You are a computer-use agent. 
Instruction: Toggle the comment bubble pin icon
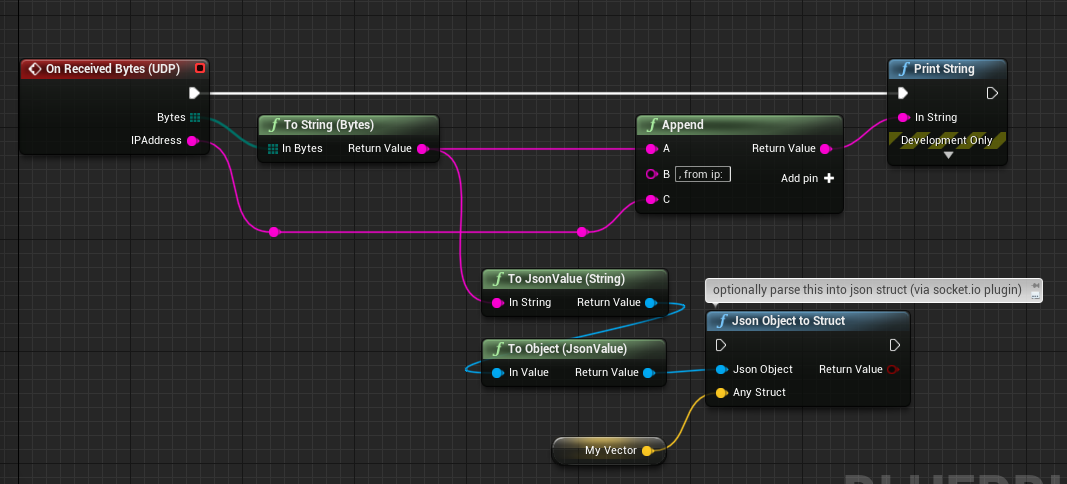point(1035,285)
